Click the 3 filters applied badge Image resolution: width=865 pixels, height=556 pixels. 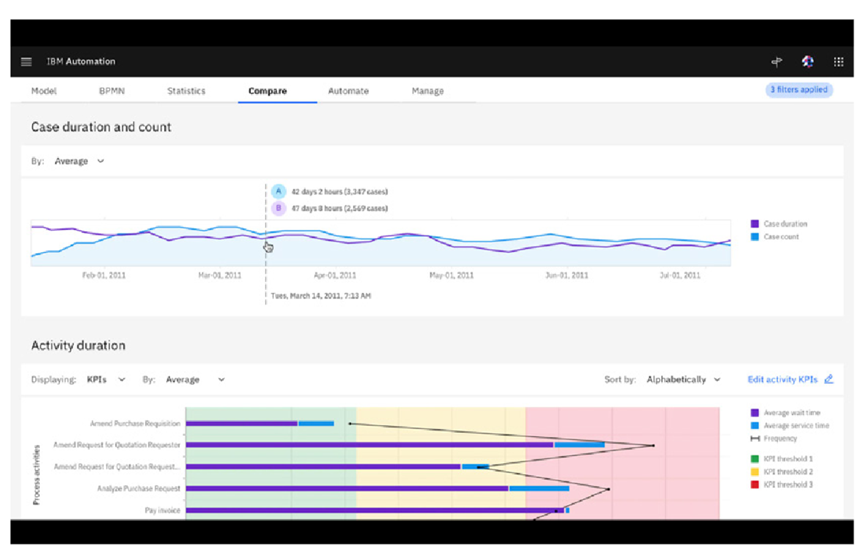(x=799, y=90)
